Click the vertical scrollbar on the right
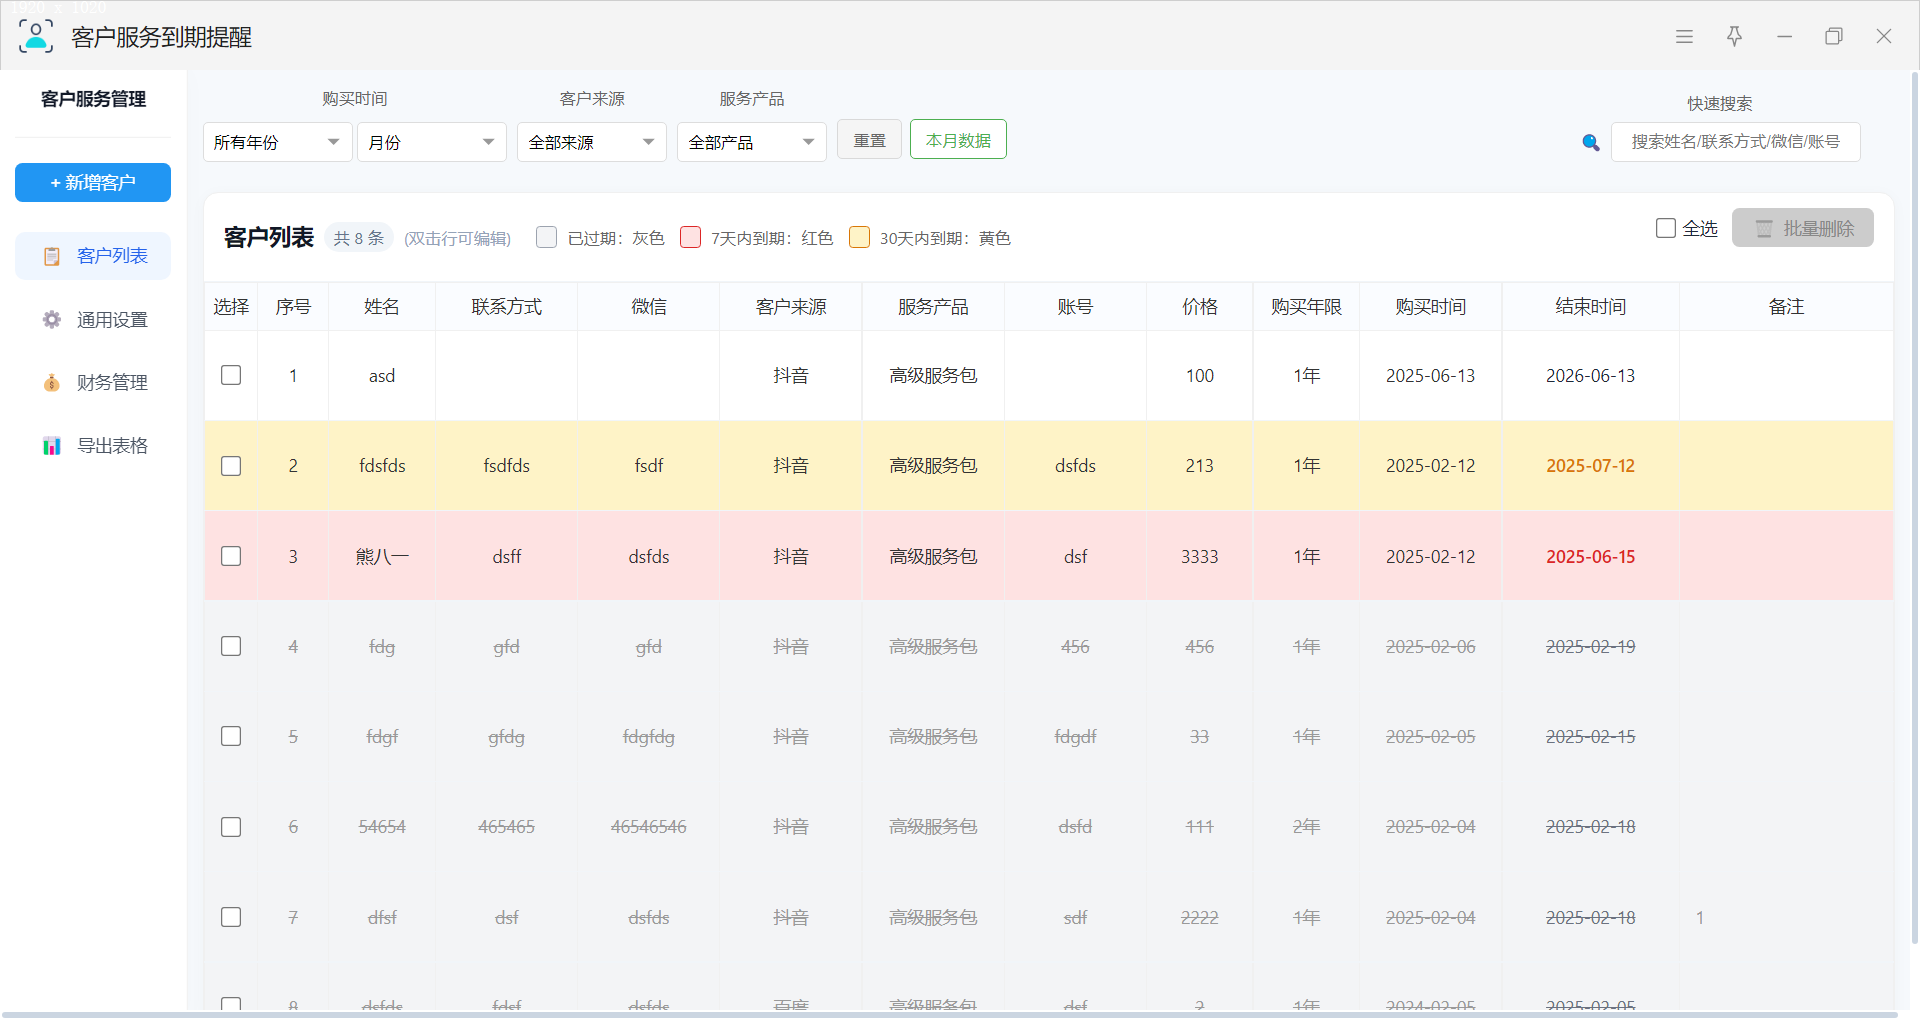Image resolution: width=1920 pixels, height=1020 pixels. pyautogui.click(x=1914, y=510)
